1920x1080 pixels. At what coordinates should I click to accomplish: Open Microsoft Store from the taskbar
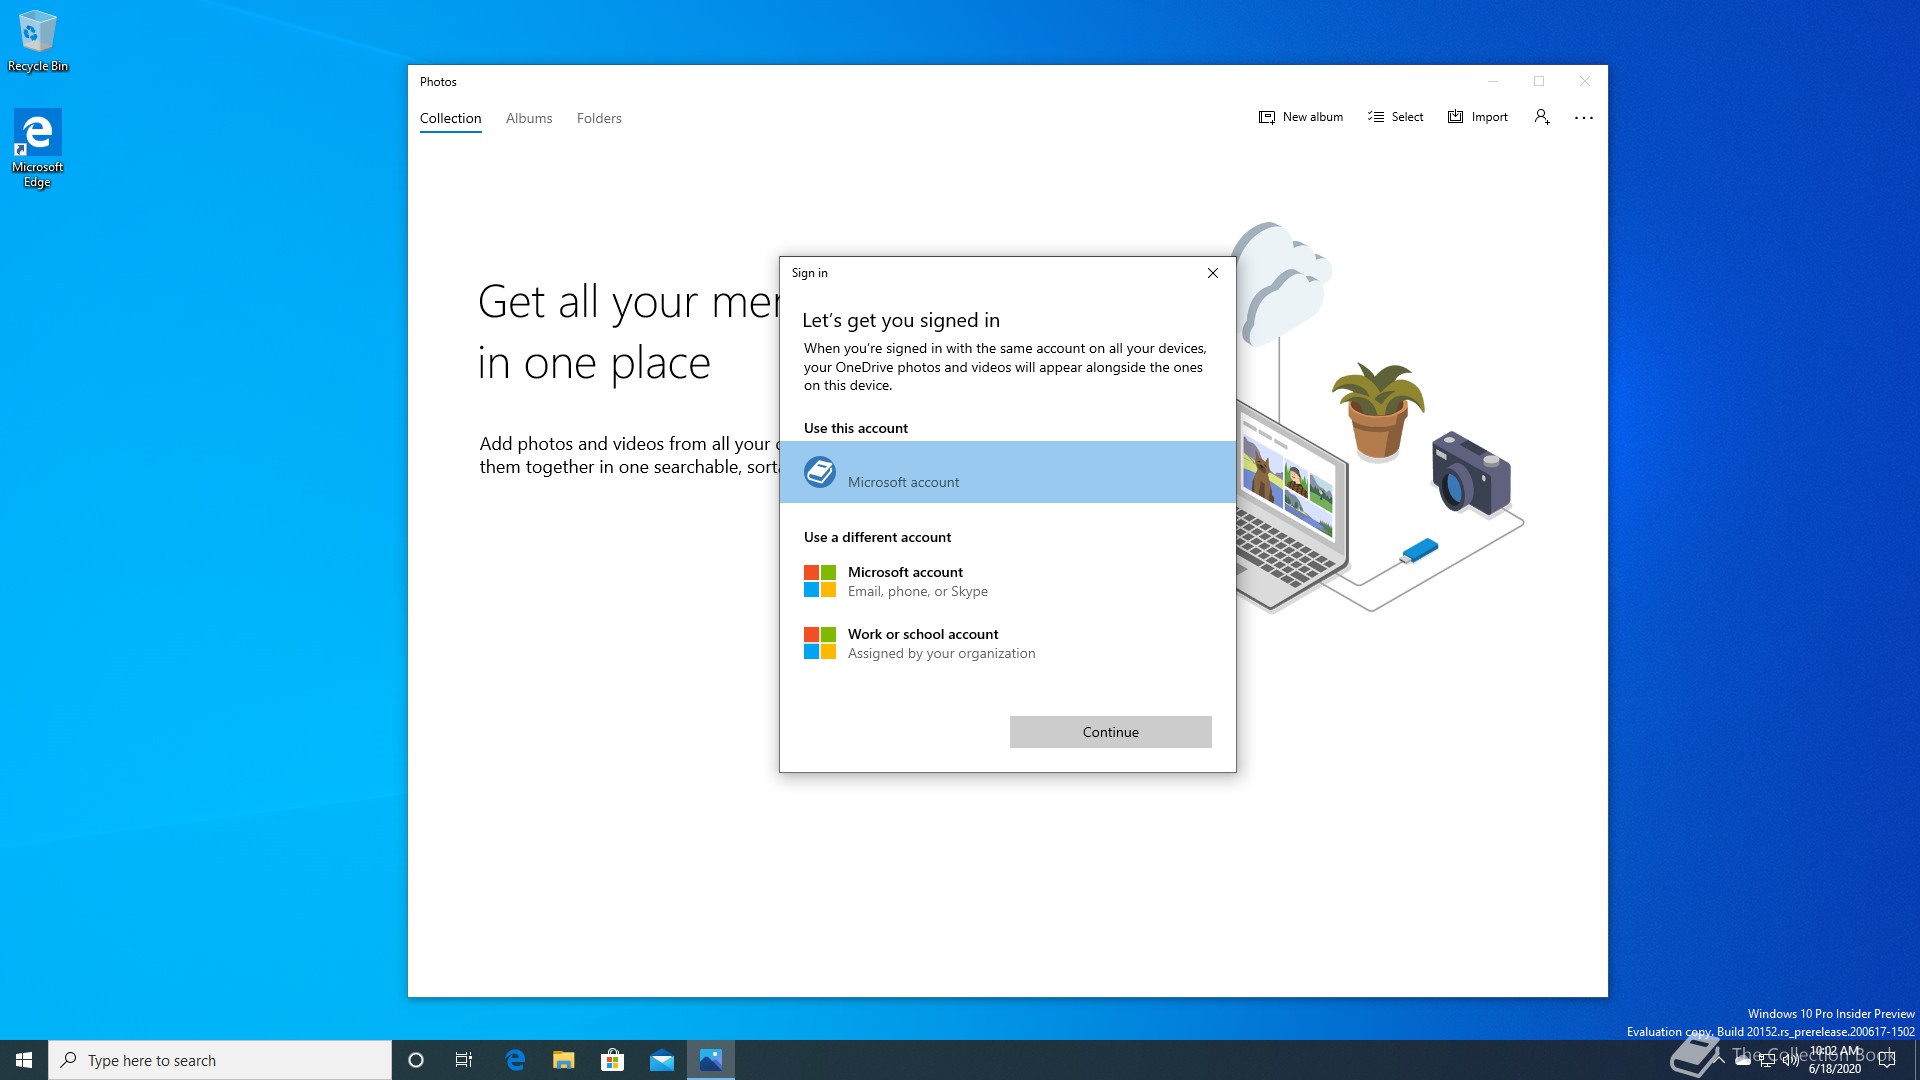tap(612, 1060)
